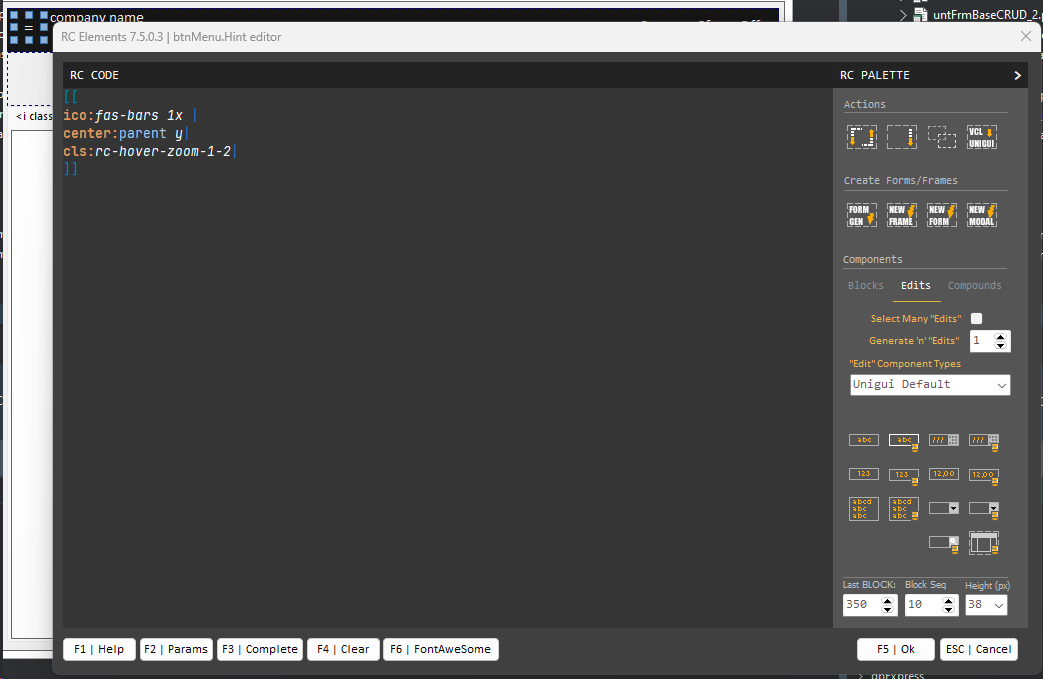The image size is (1043, 679).
Task: Select the plain 'abcd' memo edit component
Action: pyautogui.click(x=864, y=509)
